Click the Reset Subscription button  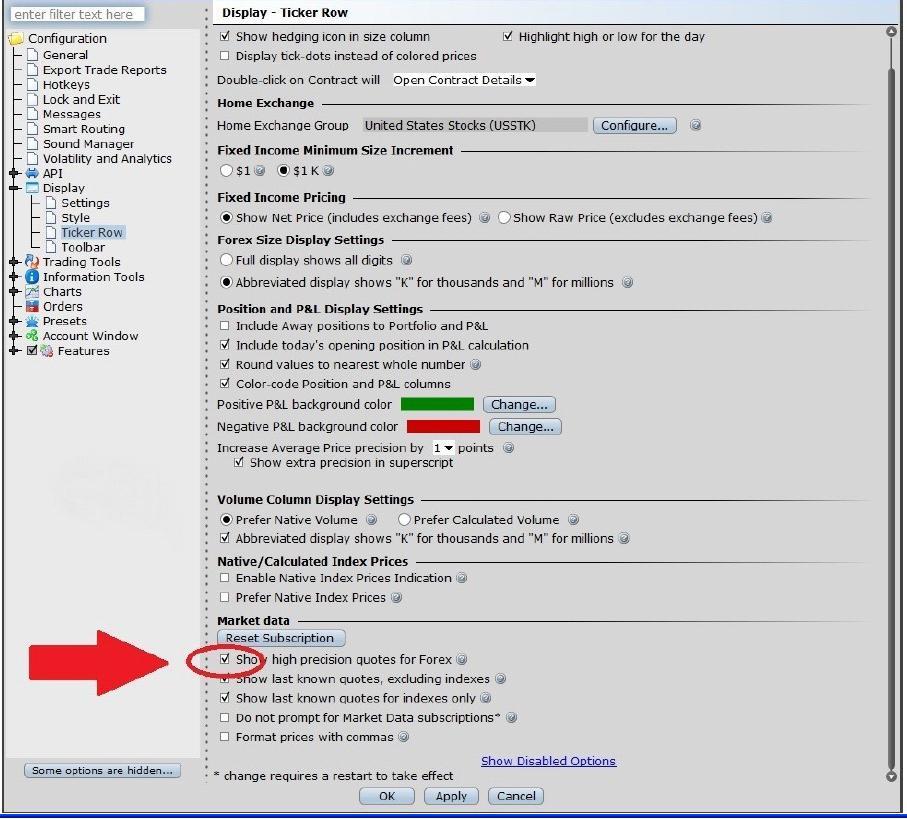(x=281, y=638)
